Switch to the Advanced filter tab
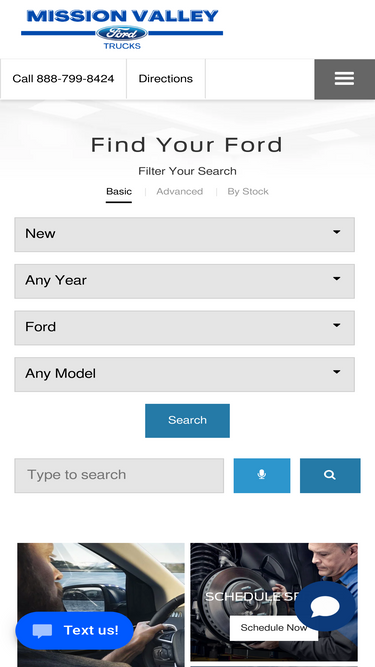Screen dimensions: 375x667 [x=179, y=191]
